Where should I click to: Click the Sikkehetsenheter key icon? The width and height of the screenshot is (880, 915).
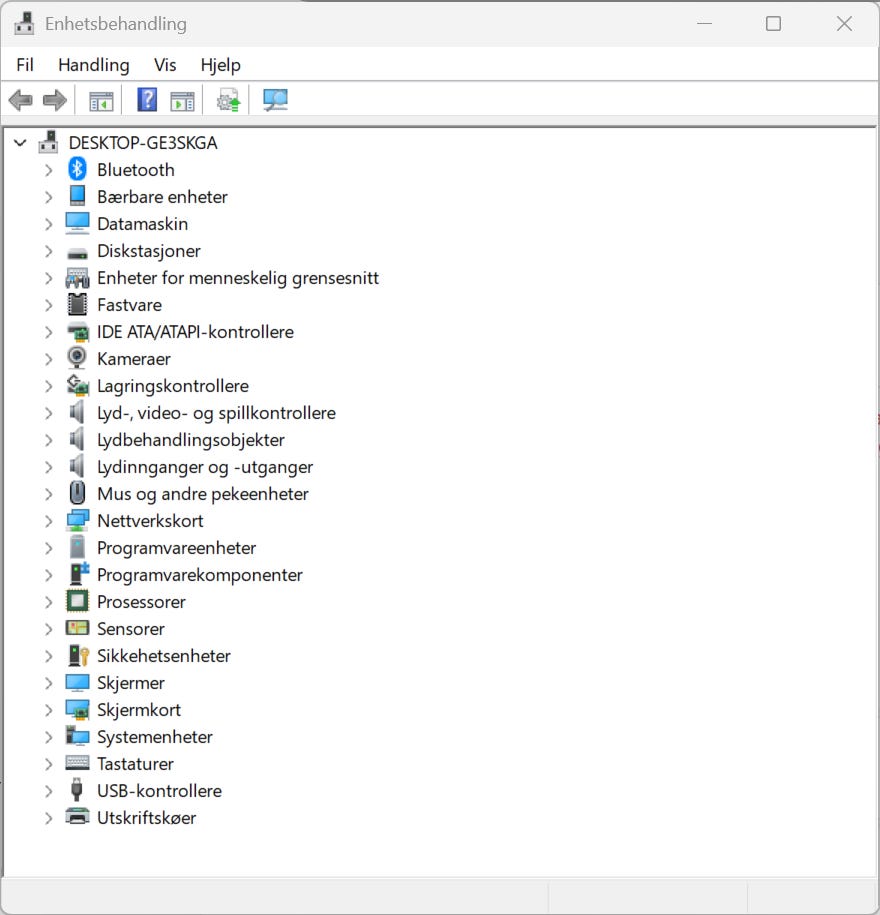[78, 655]
